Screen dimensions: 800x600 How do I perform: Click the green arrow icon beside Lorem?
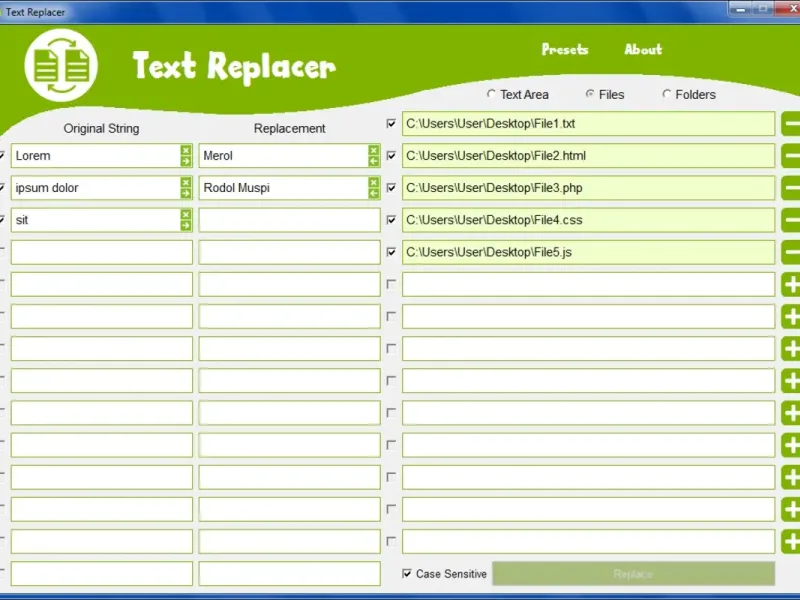click(x=186, y=161)
